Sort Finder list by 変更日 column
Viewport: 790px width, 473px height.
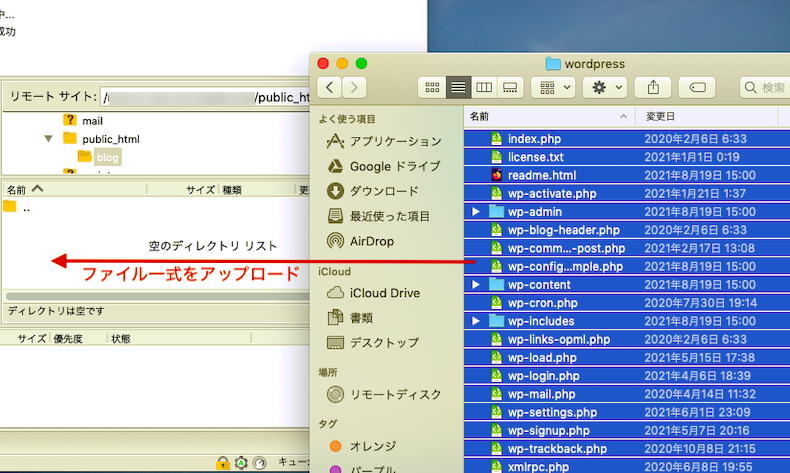coord(708,117)
